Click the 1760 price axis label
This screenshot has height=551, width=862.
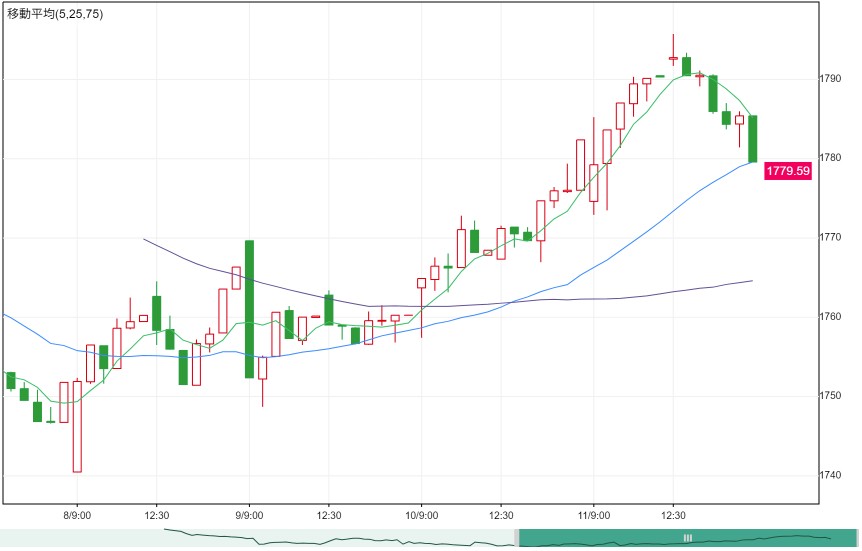(830, 317)
